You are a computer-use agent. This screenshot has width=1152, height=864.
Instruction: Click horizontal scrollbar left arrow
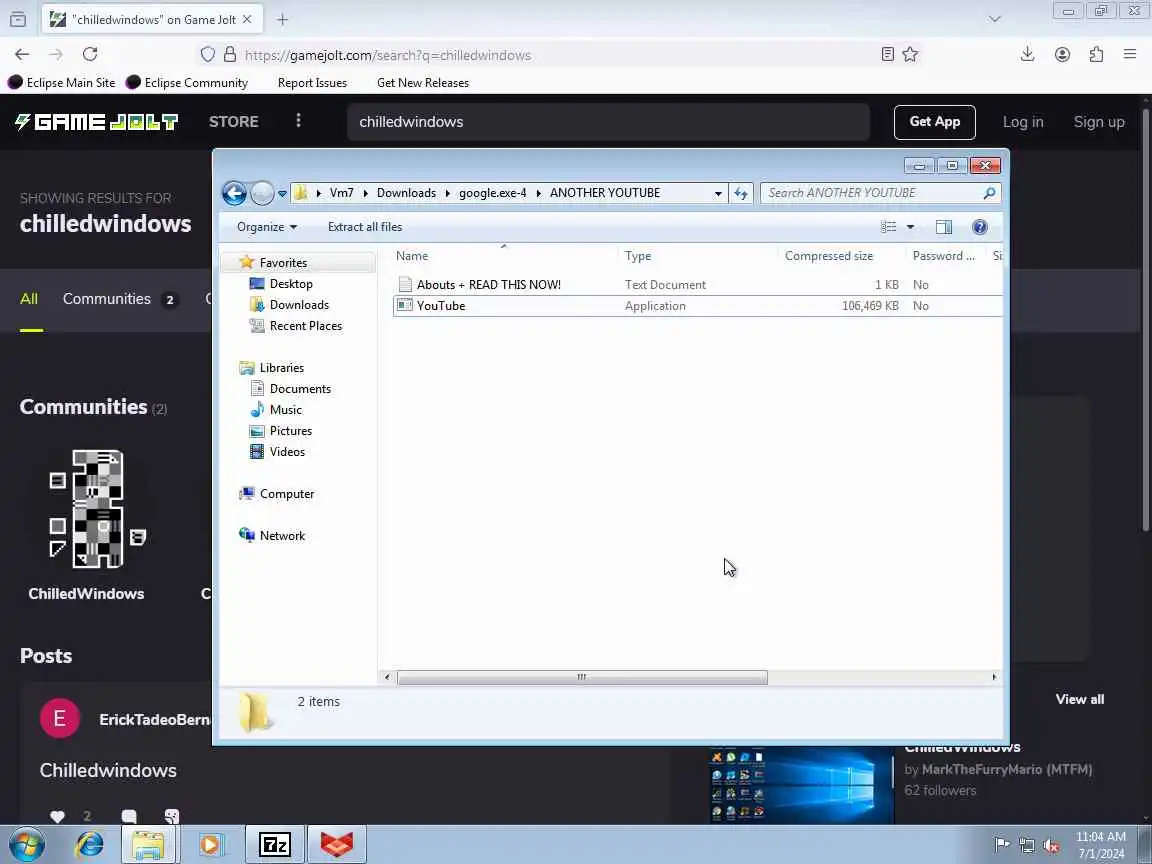[387, 677]
